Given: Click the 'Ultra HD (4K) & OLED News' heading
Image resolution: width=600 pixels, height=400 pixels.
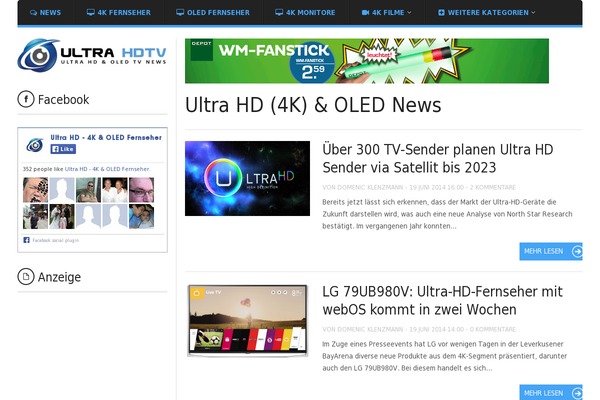Looking at the screenshot, I should 313,105.
